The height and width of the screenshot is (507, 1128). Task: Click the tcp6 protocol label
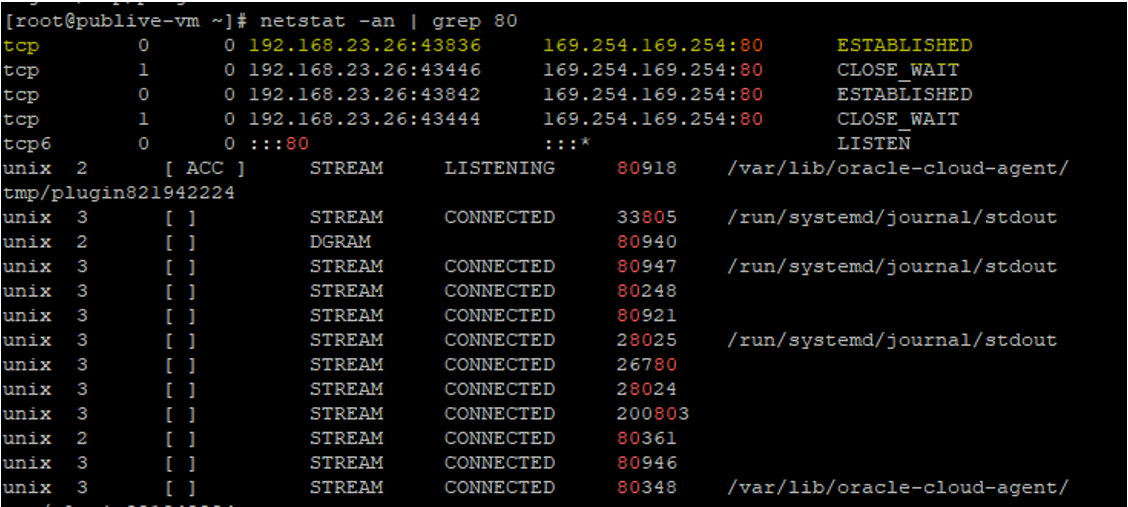click(27, 144)
